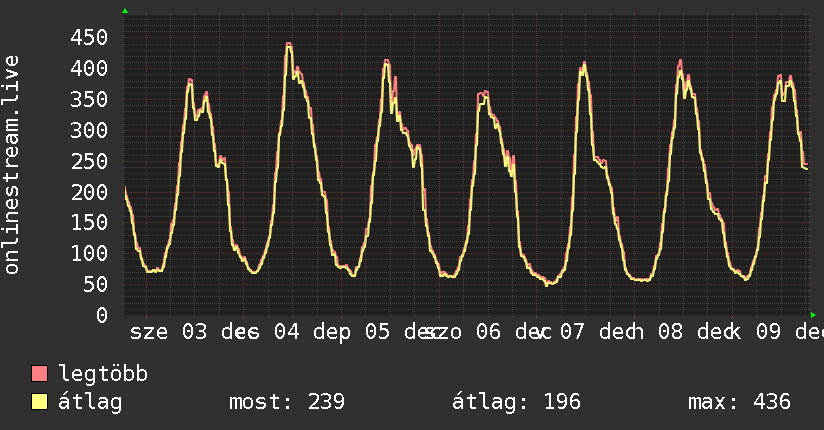824x430 pixels.
Task: Click the green arrow atop the y-axis
Action: click(x=125, y=11)
